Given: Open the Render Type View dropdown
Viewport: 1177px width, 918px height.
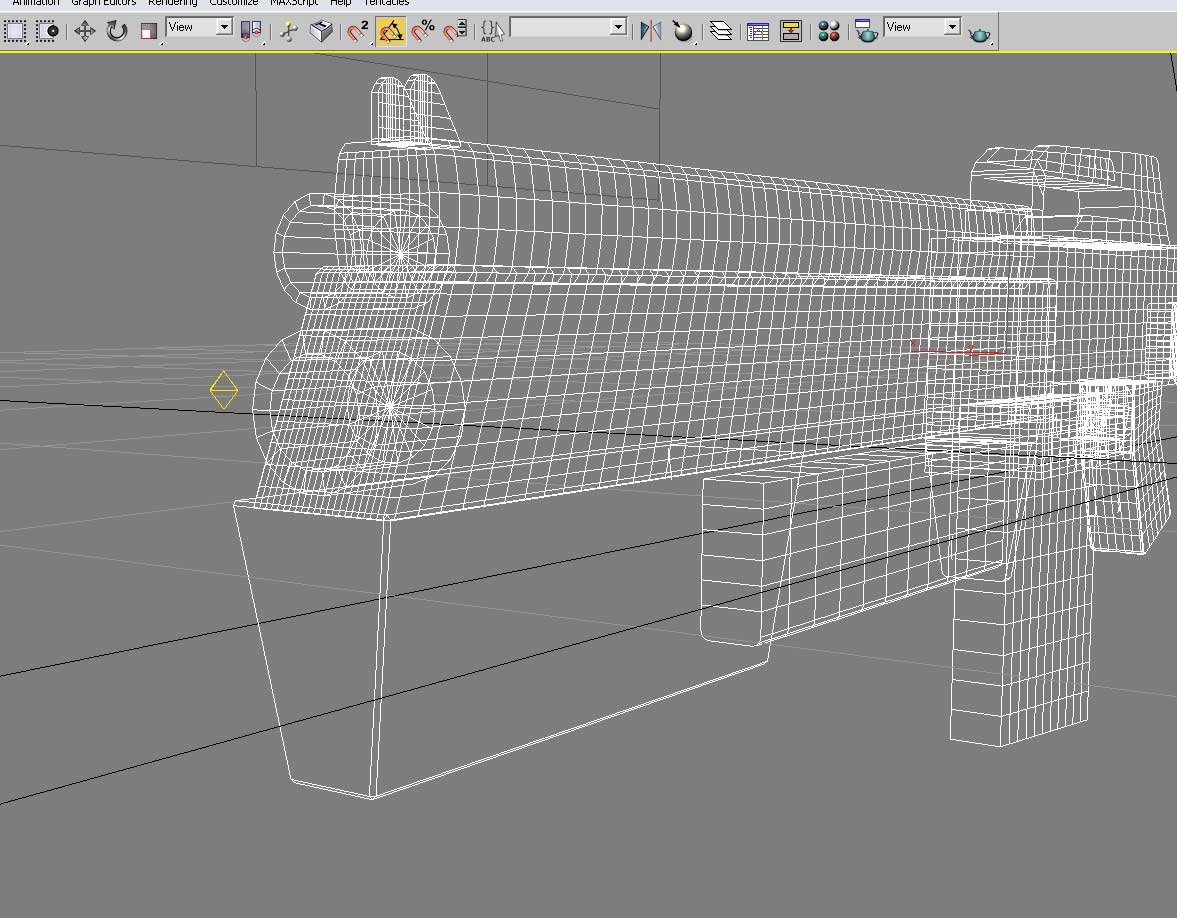Looking at the screenshot, I should click(923, 28).
